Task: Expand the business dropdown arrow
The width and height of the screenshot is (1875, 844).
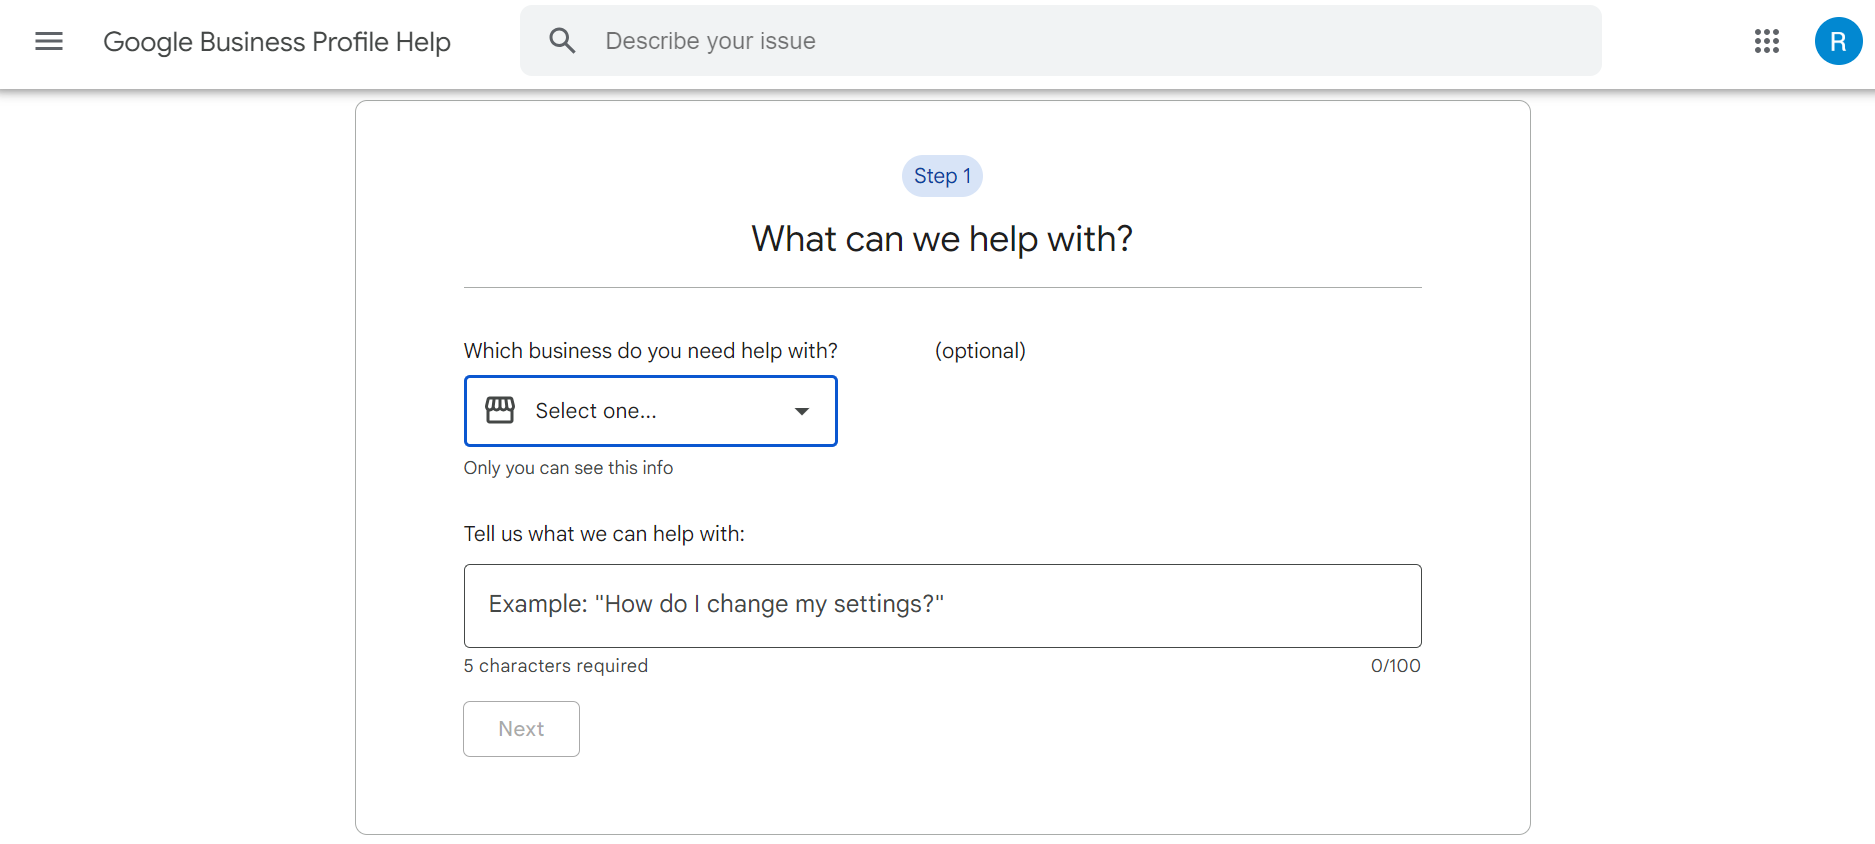Action: click(801, 411)
